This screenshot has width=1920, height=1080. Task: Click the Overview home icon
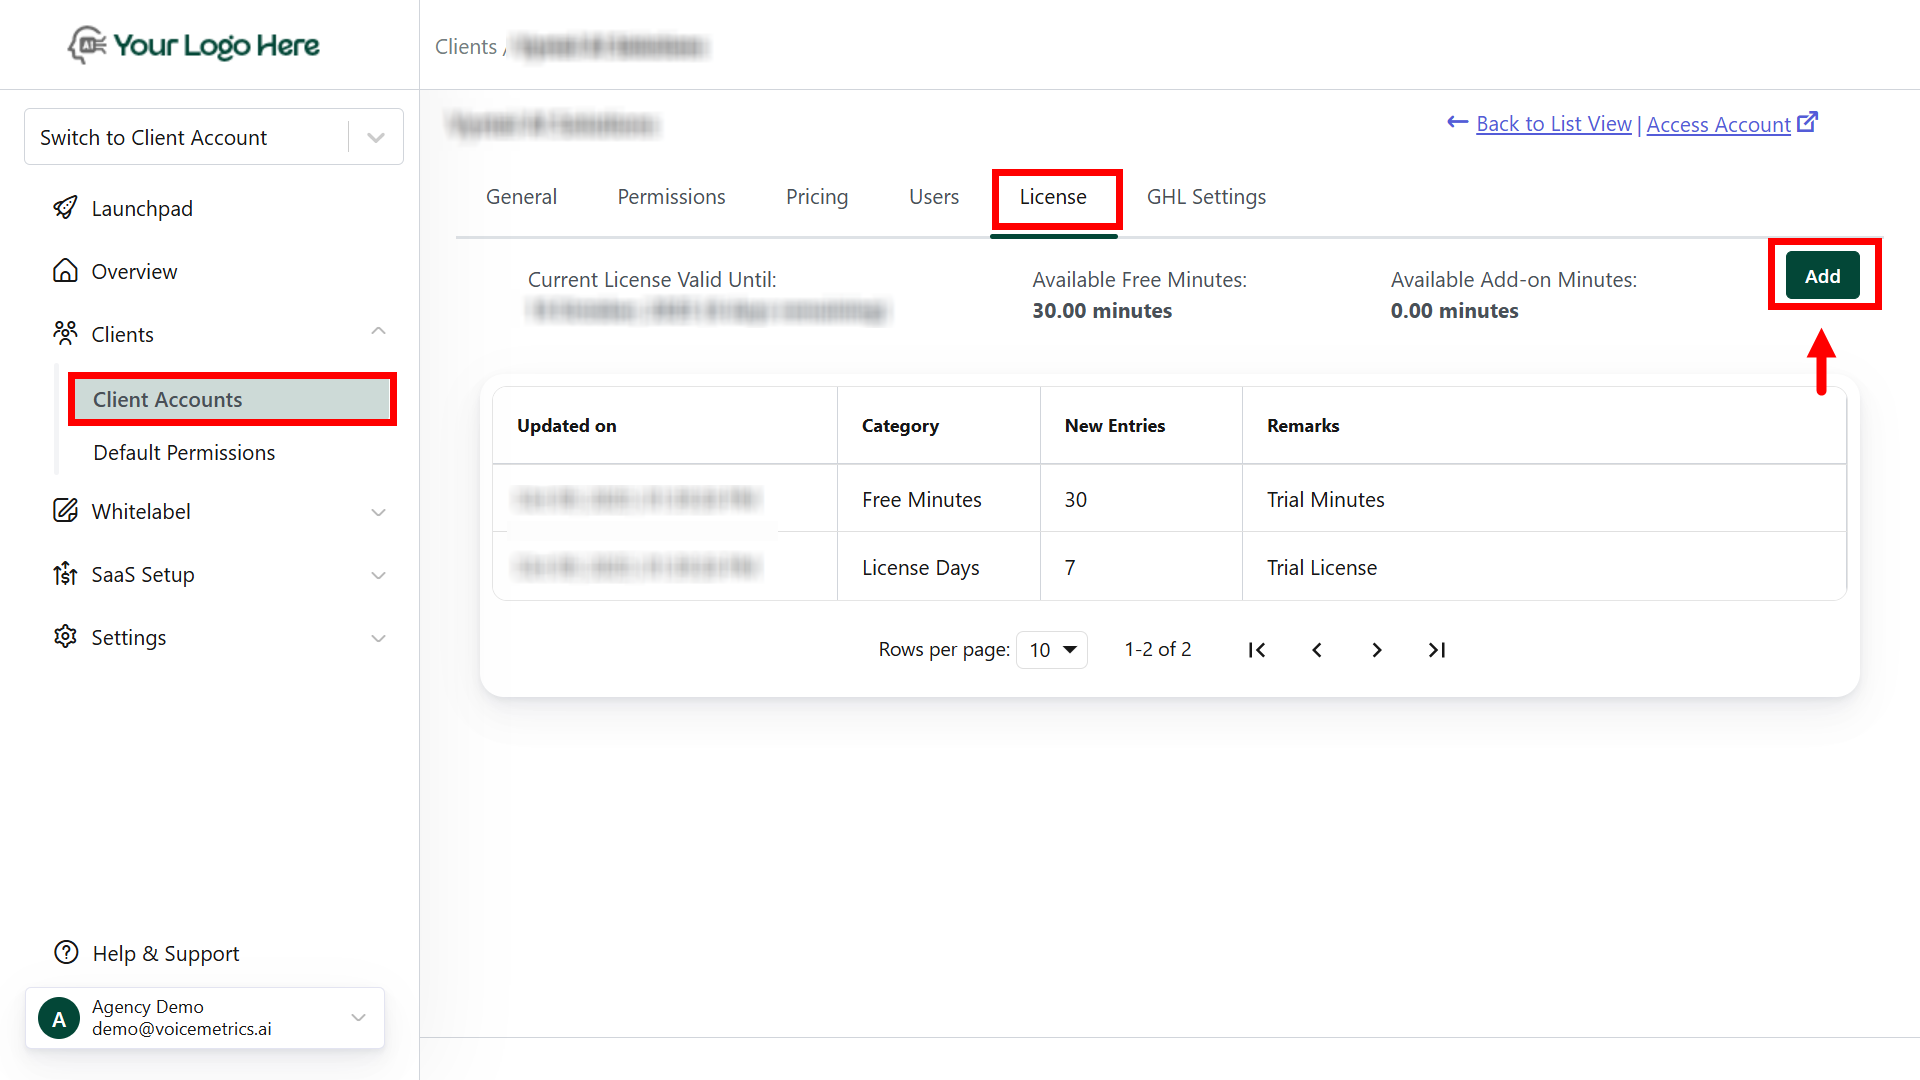click(x=65, y=271)
